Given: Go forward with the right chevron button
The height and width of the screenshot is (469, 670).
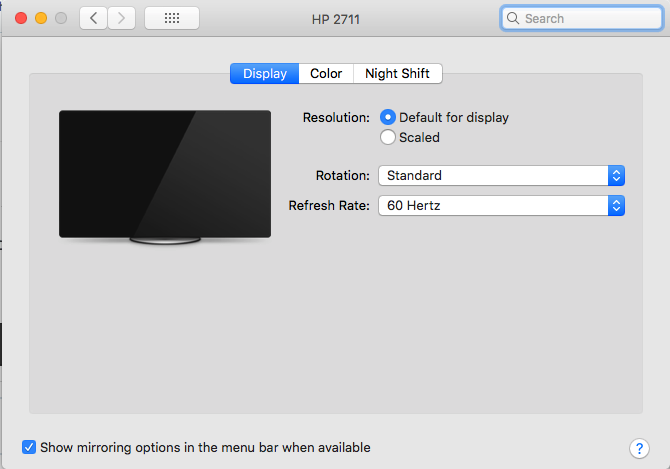Looking at the screenshot, I should click(x=121, y=18).
